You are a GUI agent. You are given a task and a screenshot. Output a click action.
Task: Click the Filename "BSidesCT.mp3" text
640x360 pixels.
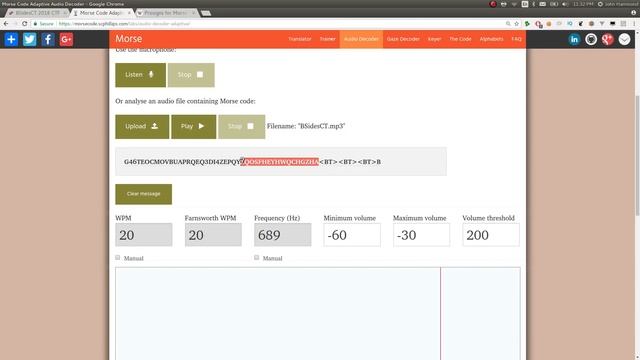point(306,126)
